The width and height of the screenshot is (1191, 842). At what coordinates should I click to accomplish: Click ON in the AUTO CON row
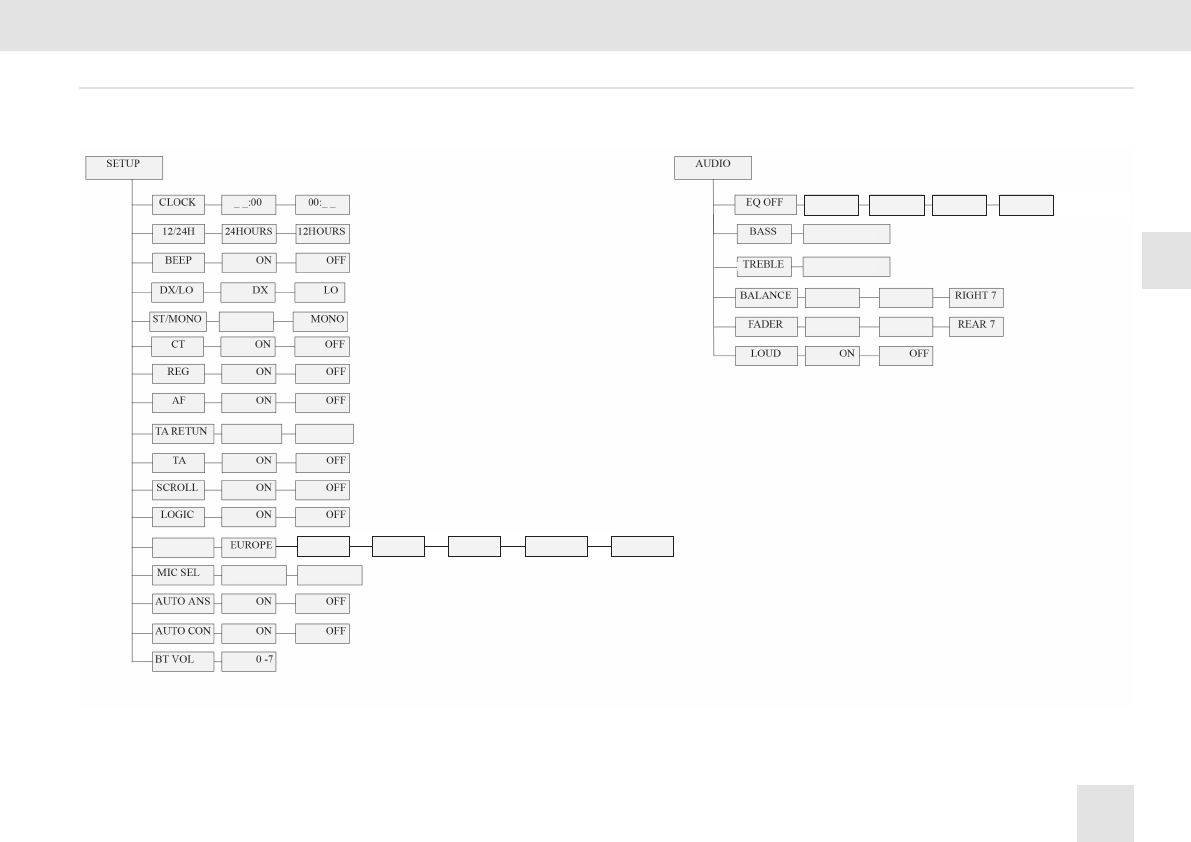tap(248, 633)
